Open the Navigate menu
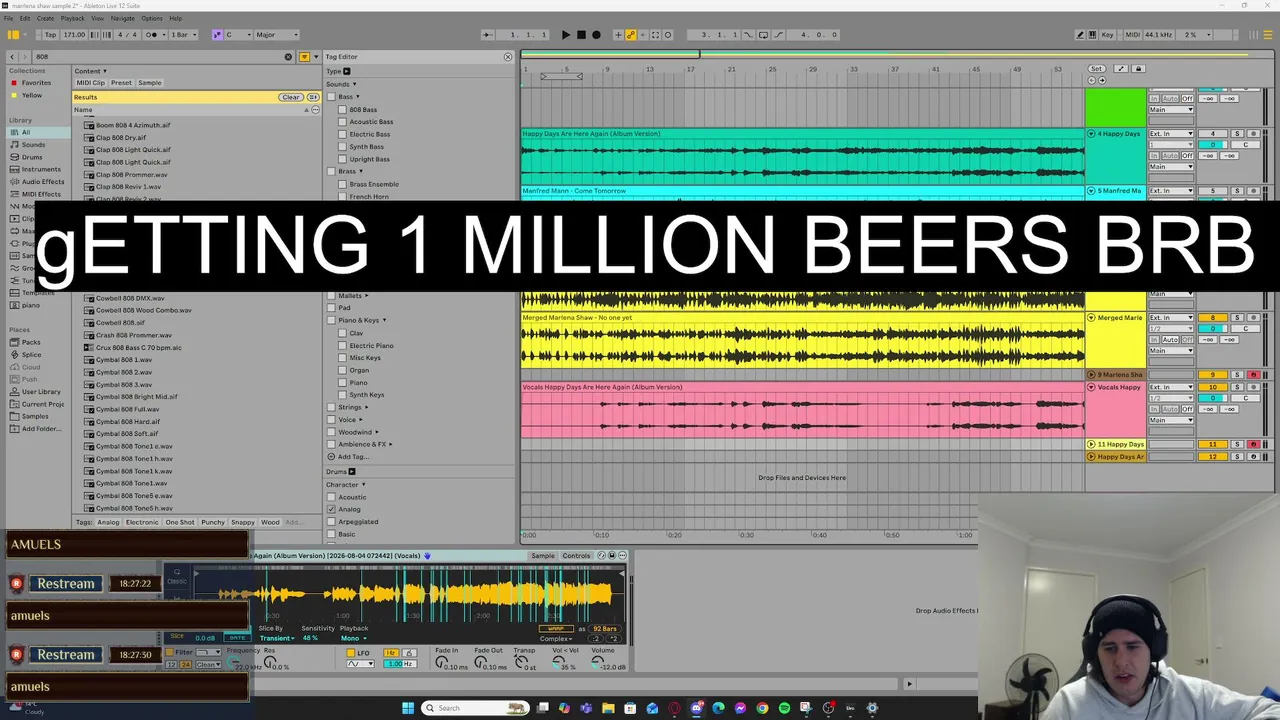Image resolution: width=1280 pixels, height=720 pixels. click(x=122, y=18)
